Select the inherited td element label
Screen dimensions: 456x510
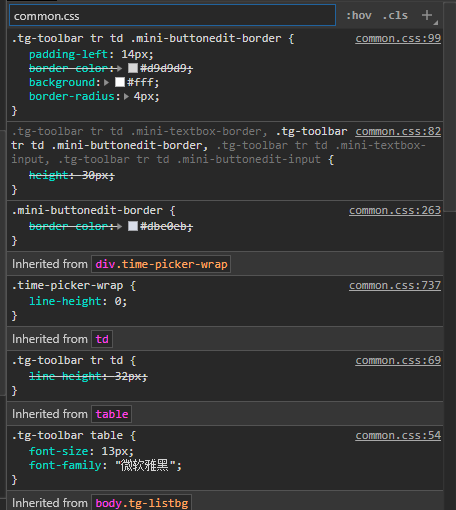tap(102, 339)
